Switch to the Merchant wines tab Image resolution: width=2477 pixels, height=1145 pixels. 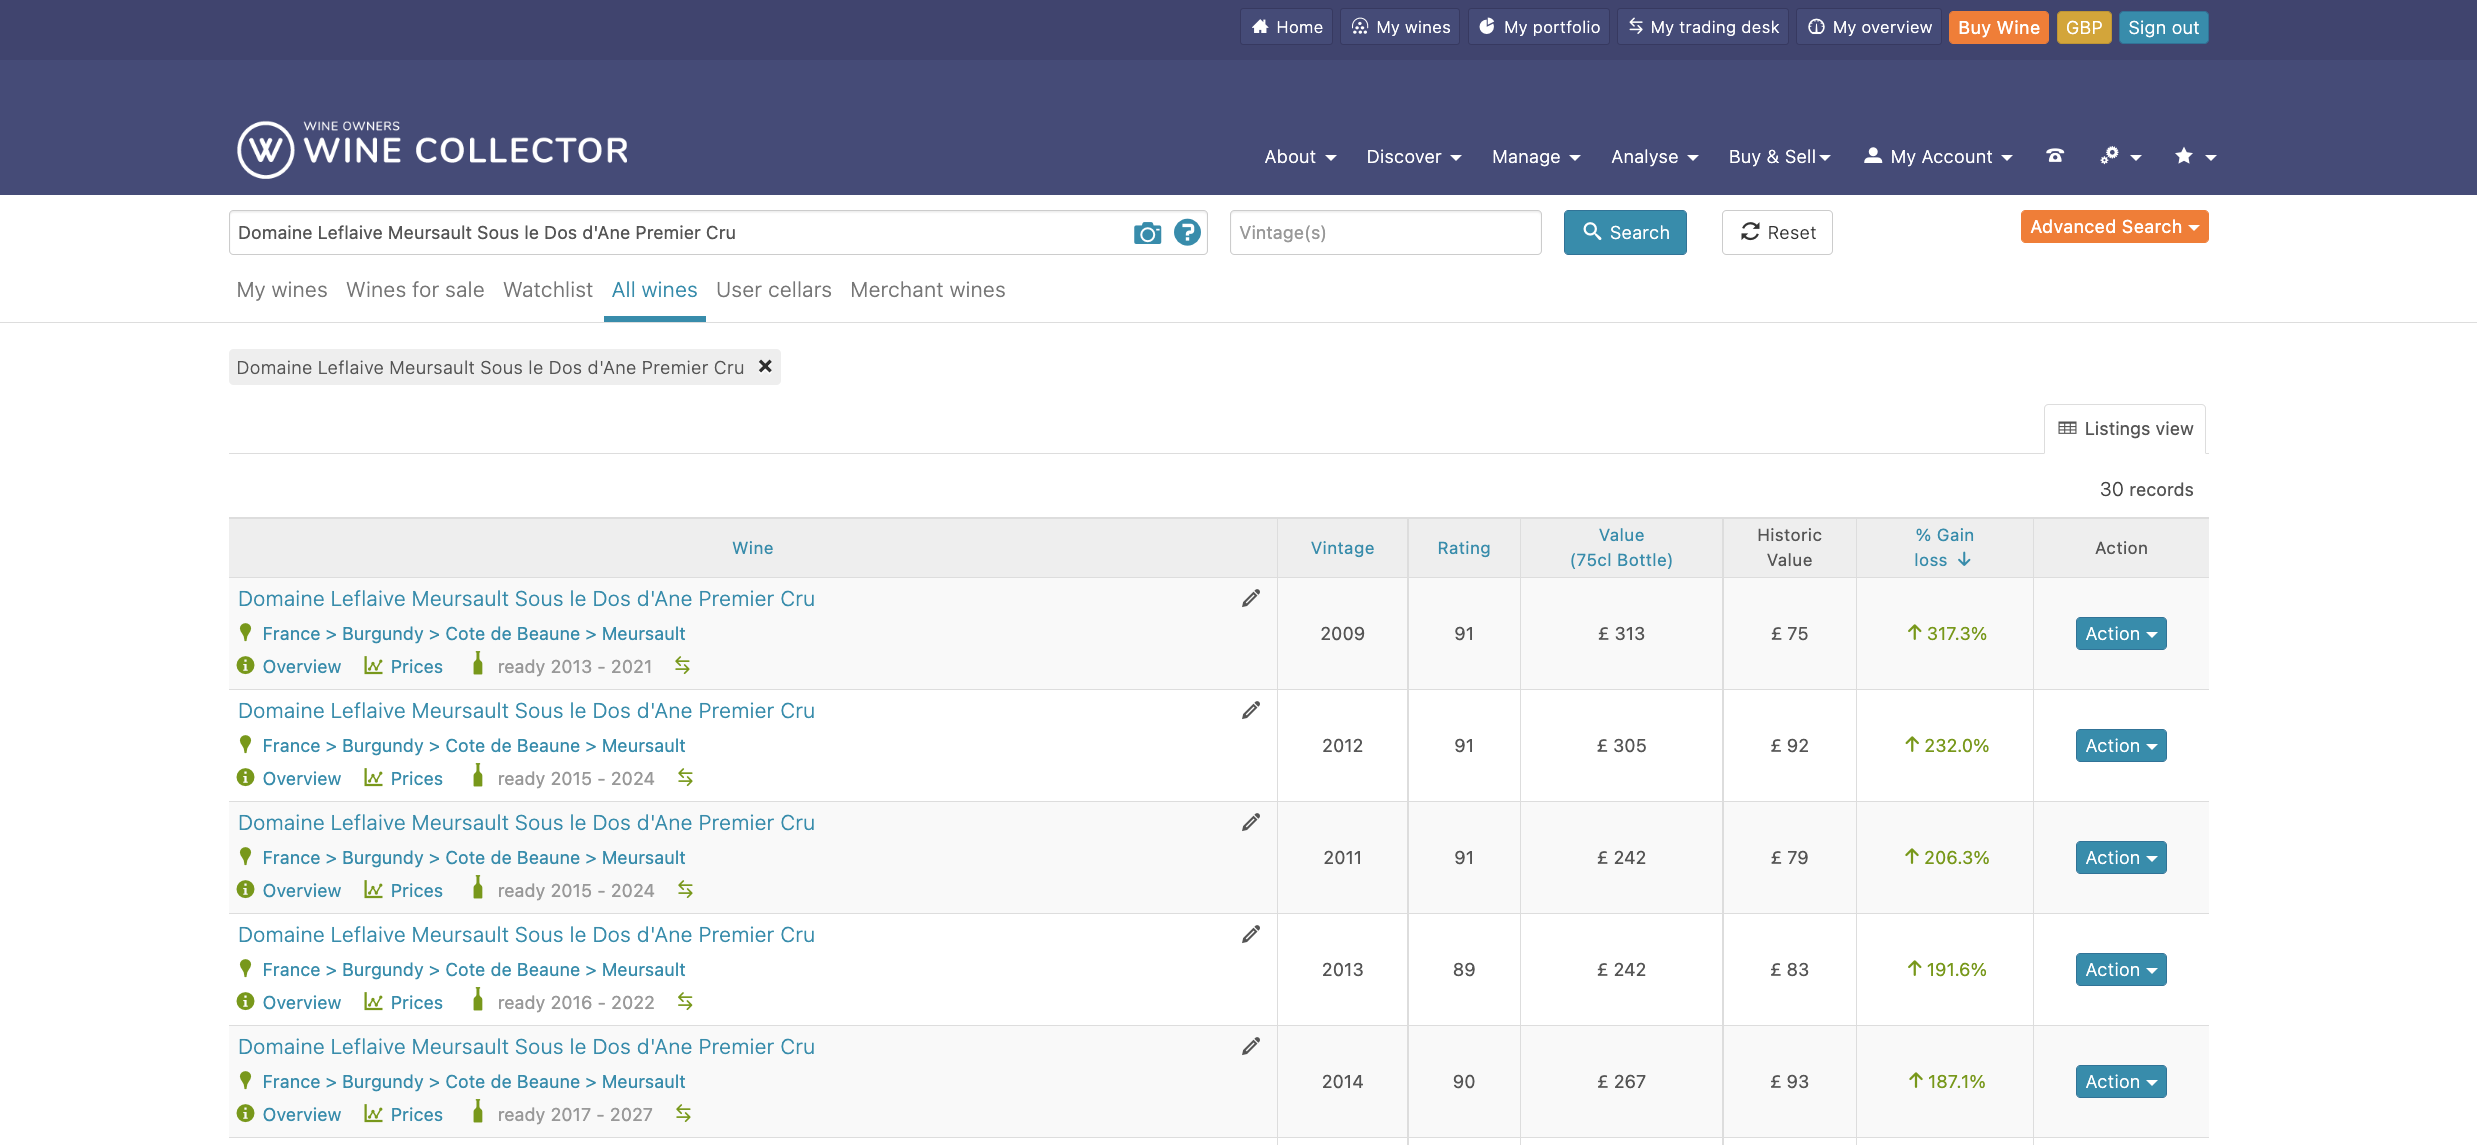pyautogui.click(x=927, y=290)
